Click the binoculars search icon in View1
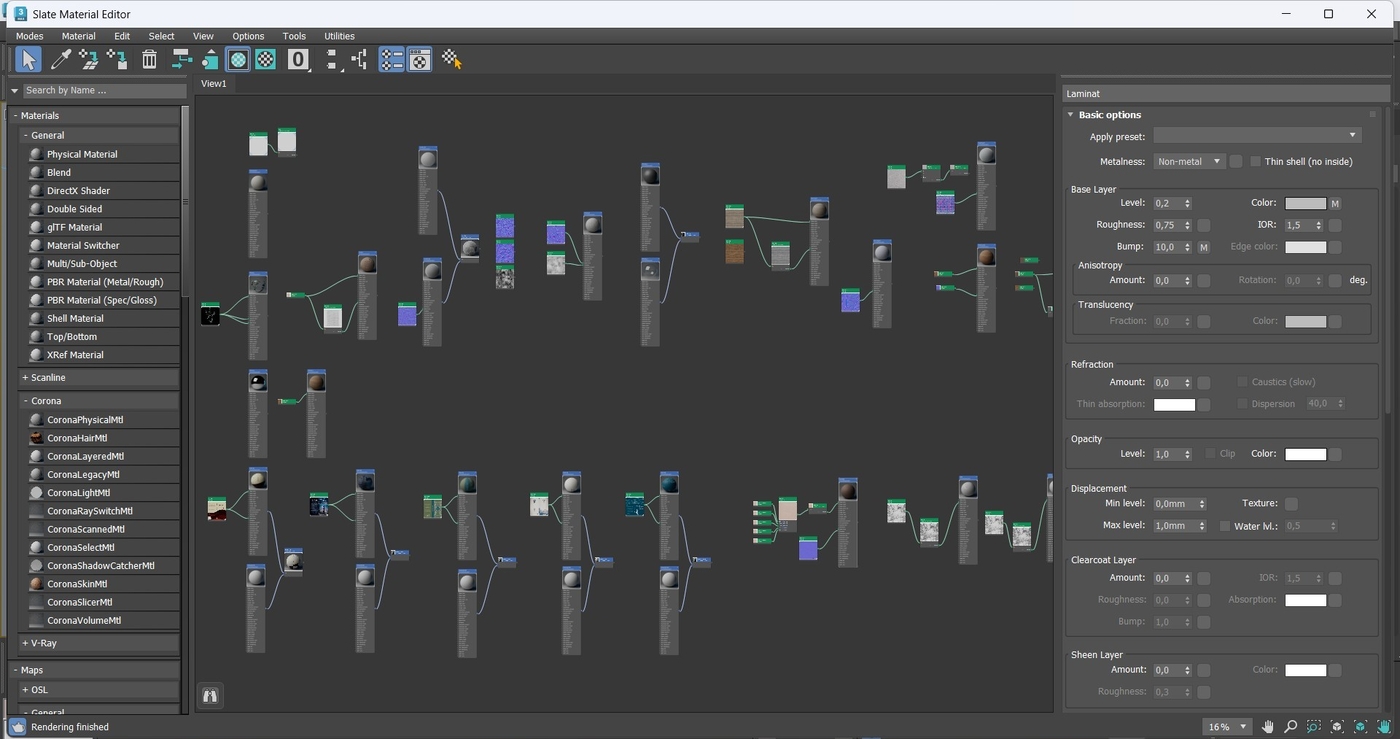 coord(210,696)
